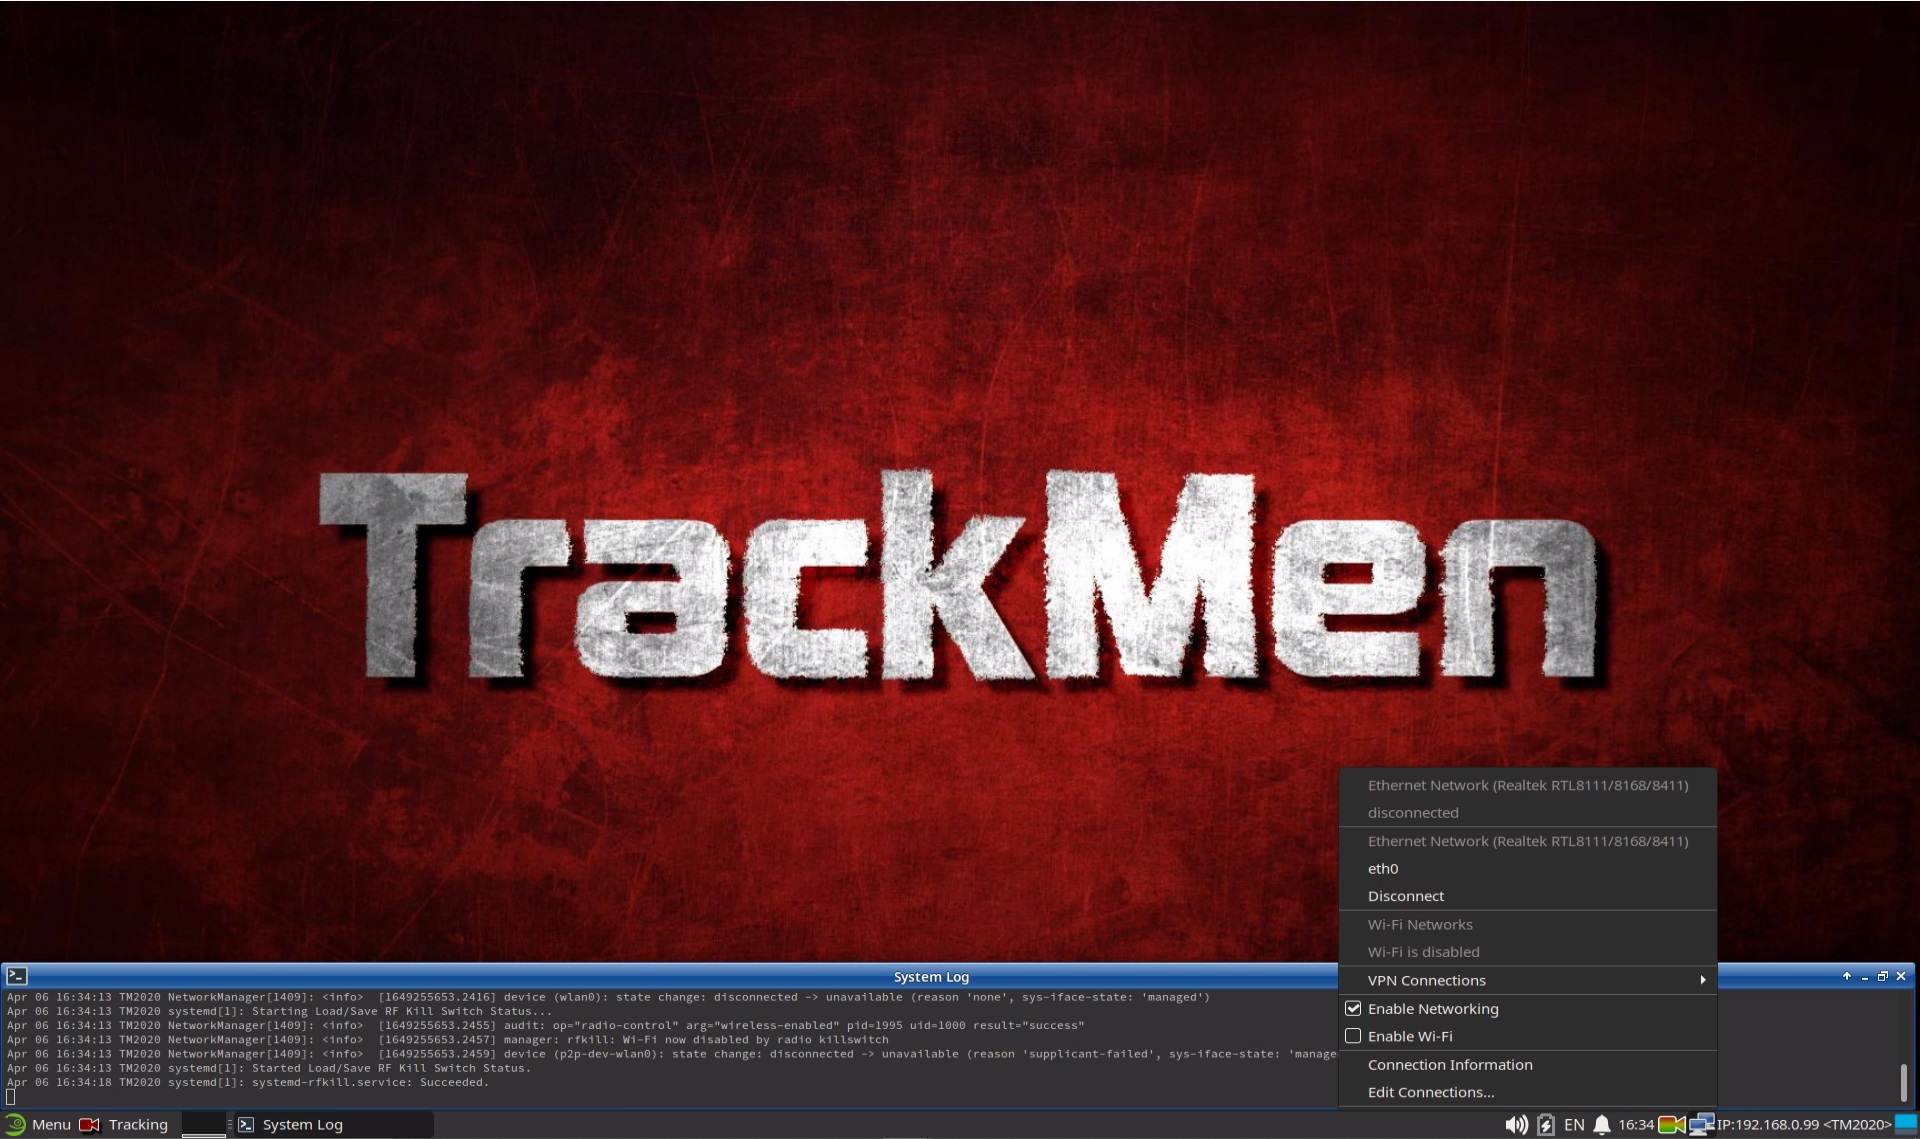Click the empty desktop pager box

(x=204, y=1124)
